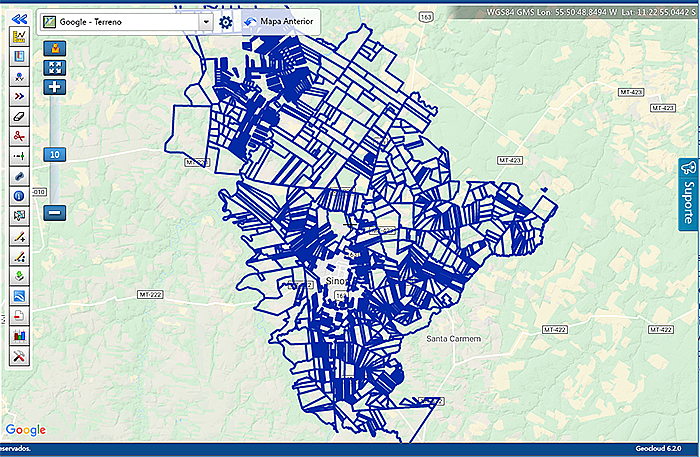Click the red-blue double chevron tool
Viewport: 700px width, 457px height.
19,96
